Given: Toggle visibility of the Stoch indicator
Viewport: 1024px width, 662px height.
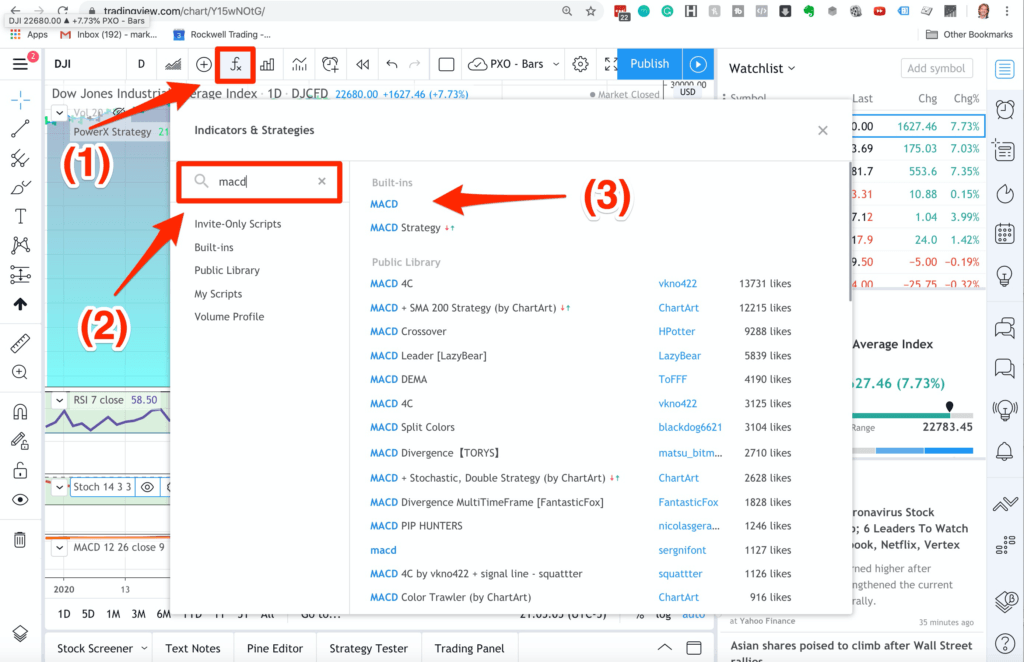Looking at the screenshot, I should tap(148, 487).
